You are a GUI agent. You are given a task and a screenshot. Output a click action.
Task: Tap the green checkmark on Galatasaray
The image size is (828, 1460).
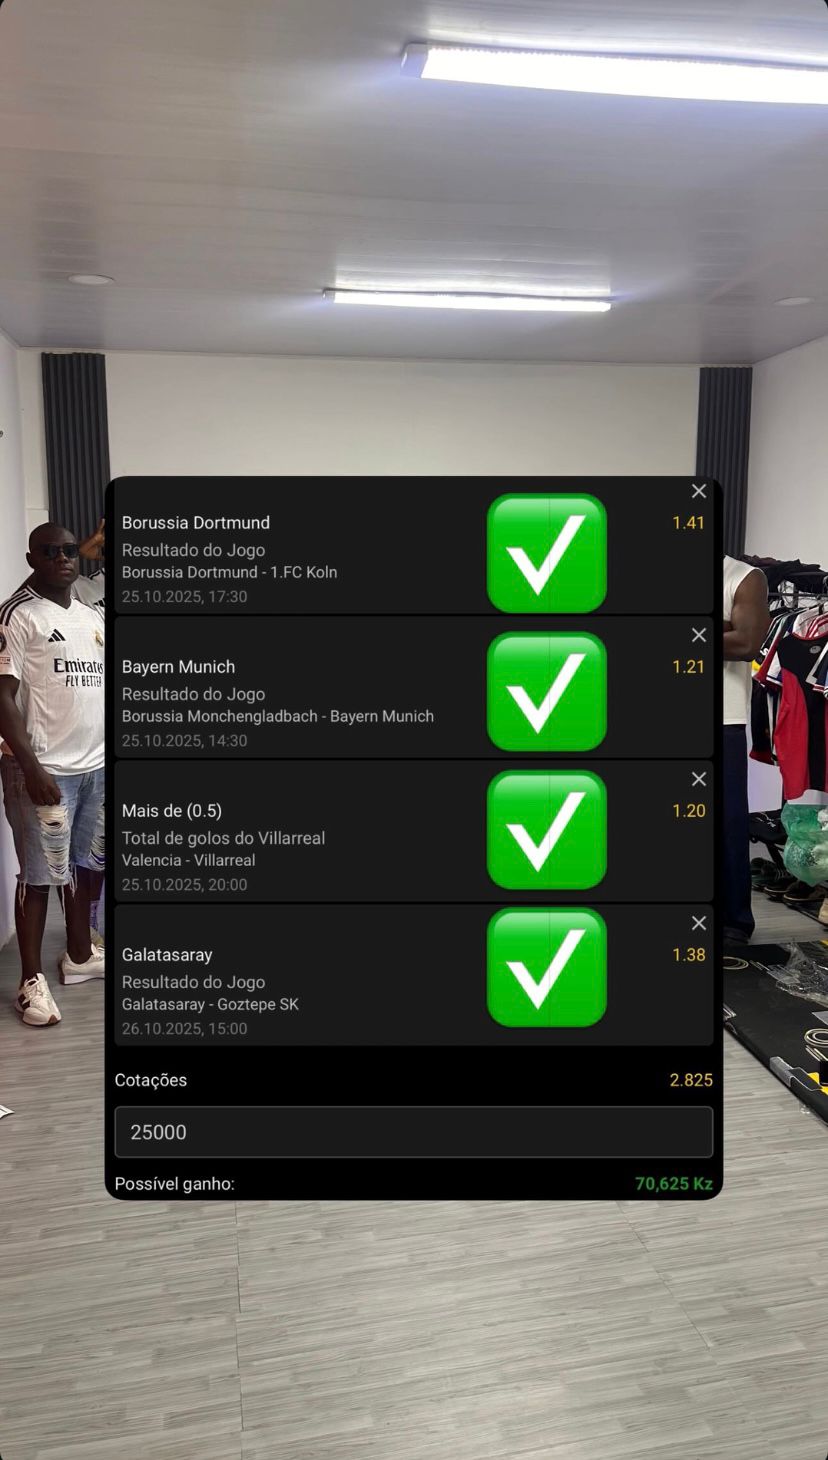coord(547,967)
